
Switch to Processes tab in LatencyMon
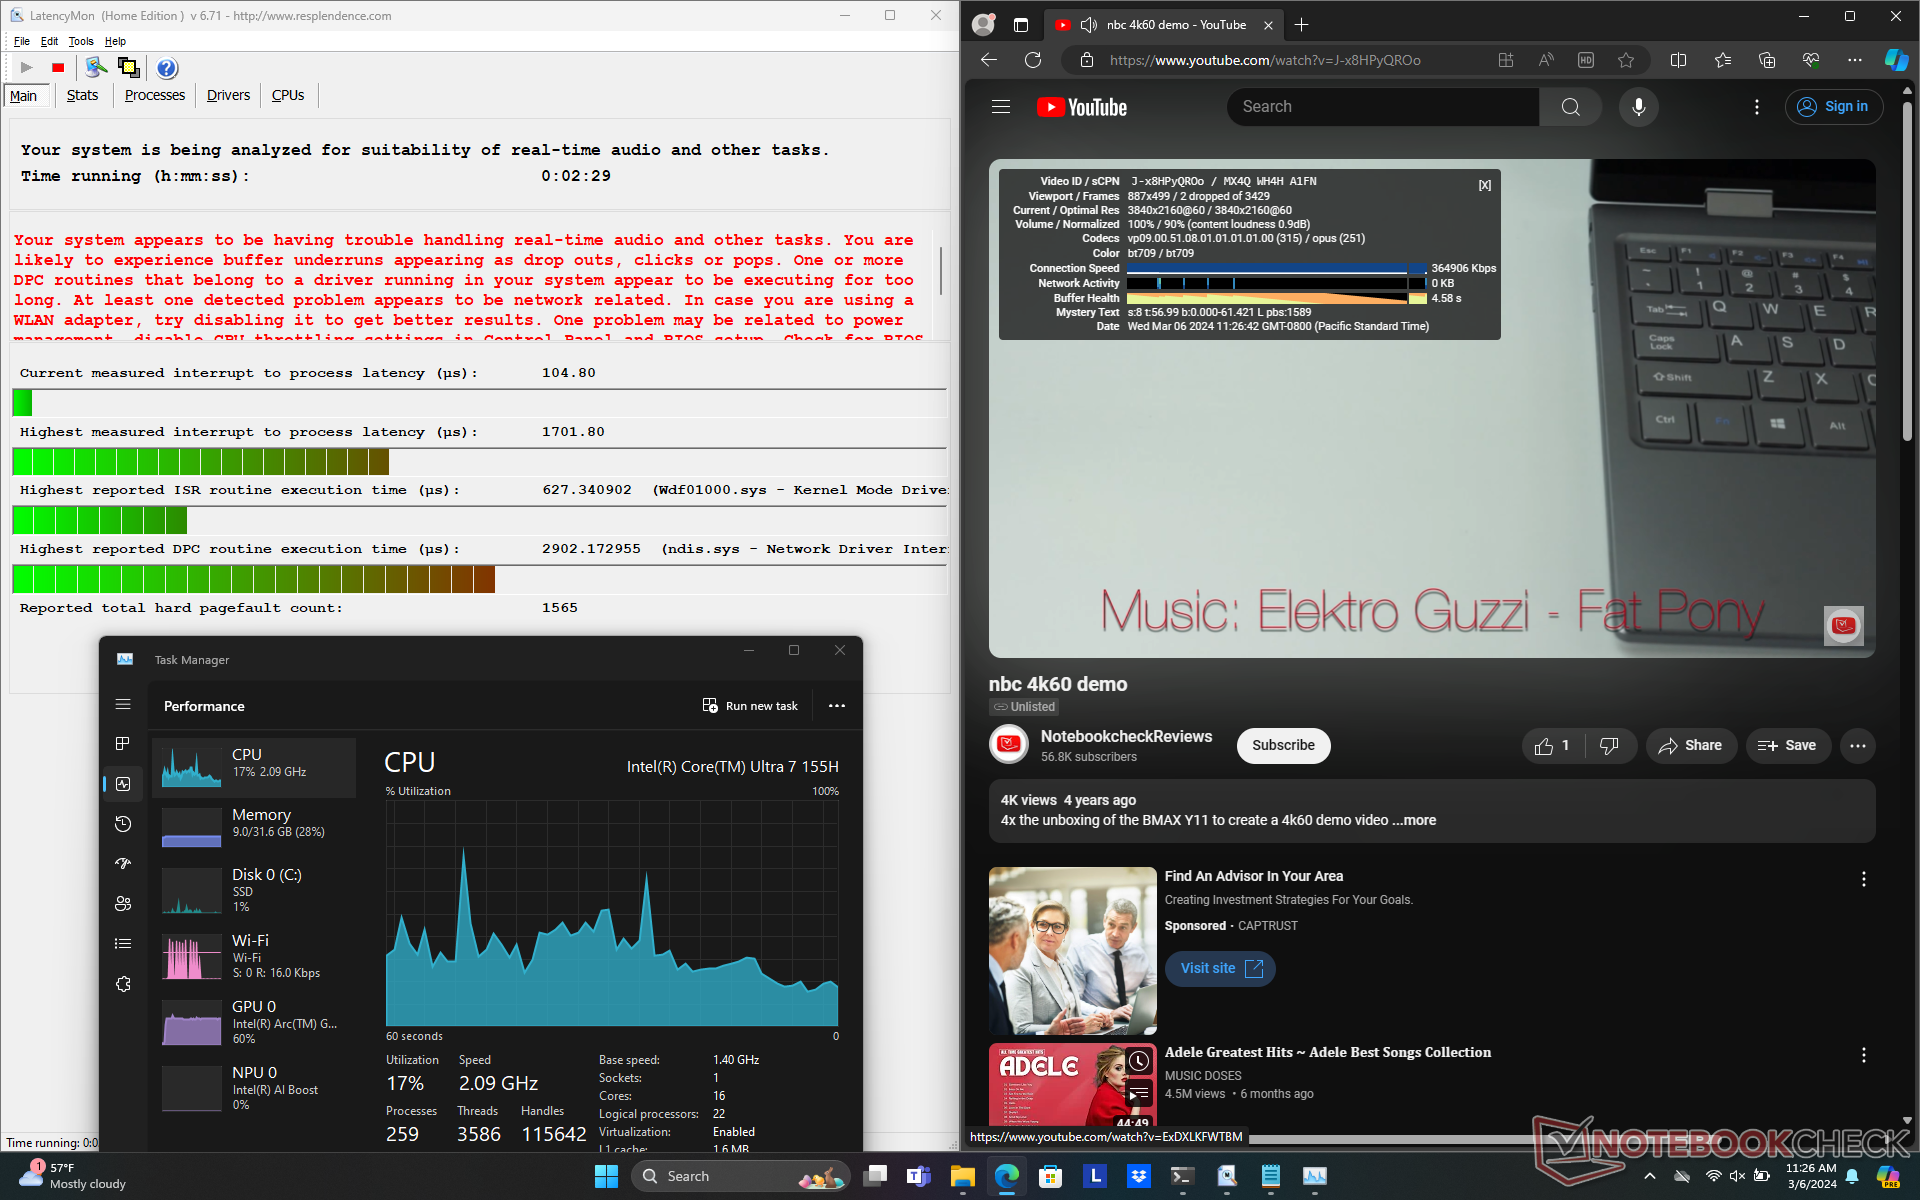coord(155,95)
